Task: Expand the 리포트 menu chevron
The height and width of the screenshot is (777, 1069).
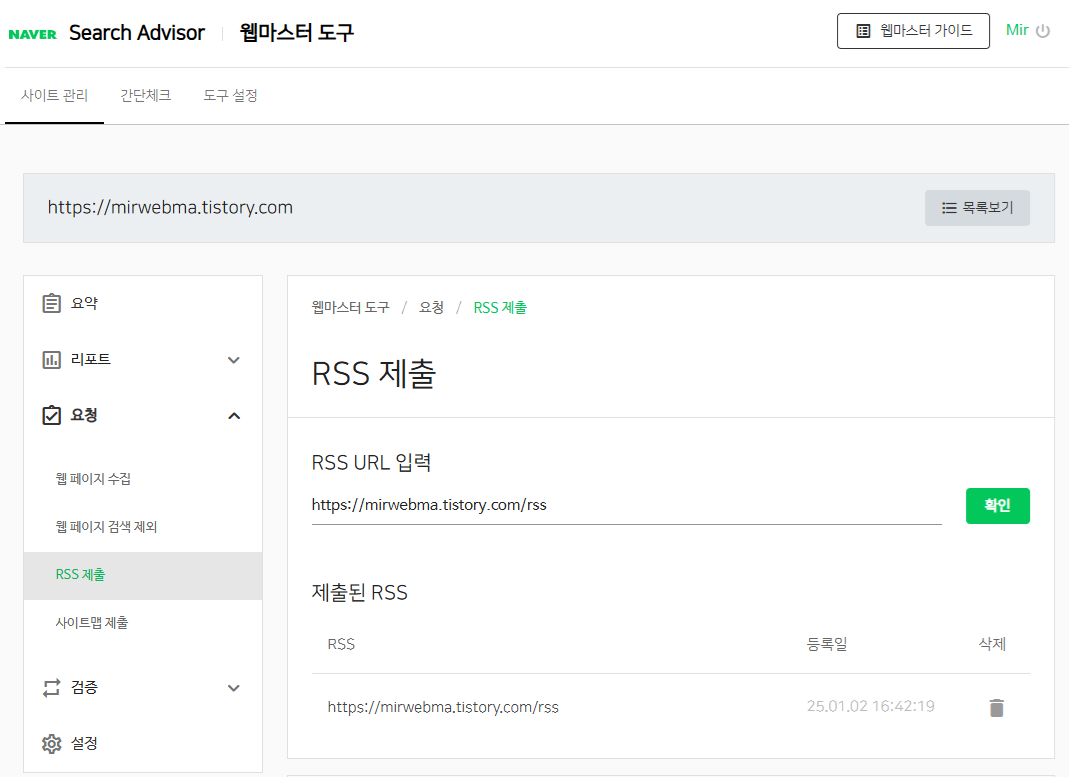Action: pos(234,360)
